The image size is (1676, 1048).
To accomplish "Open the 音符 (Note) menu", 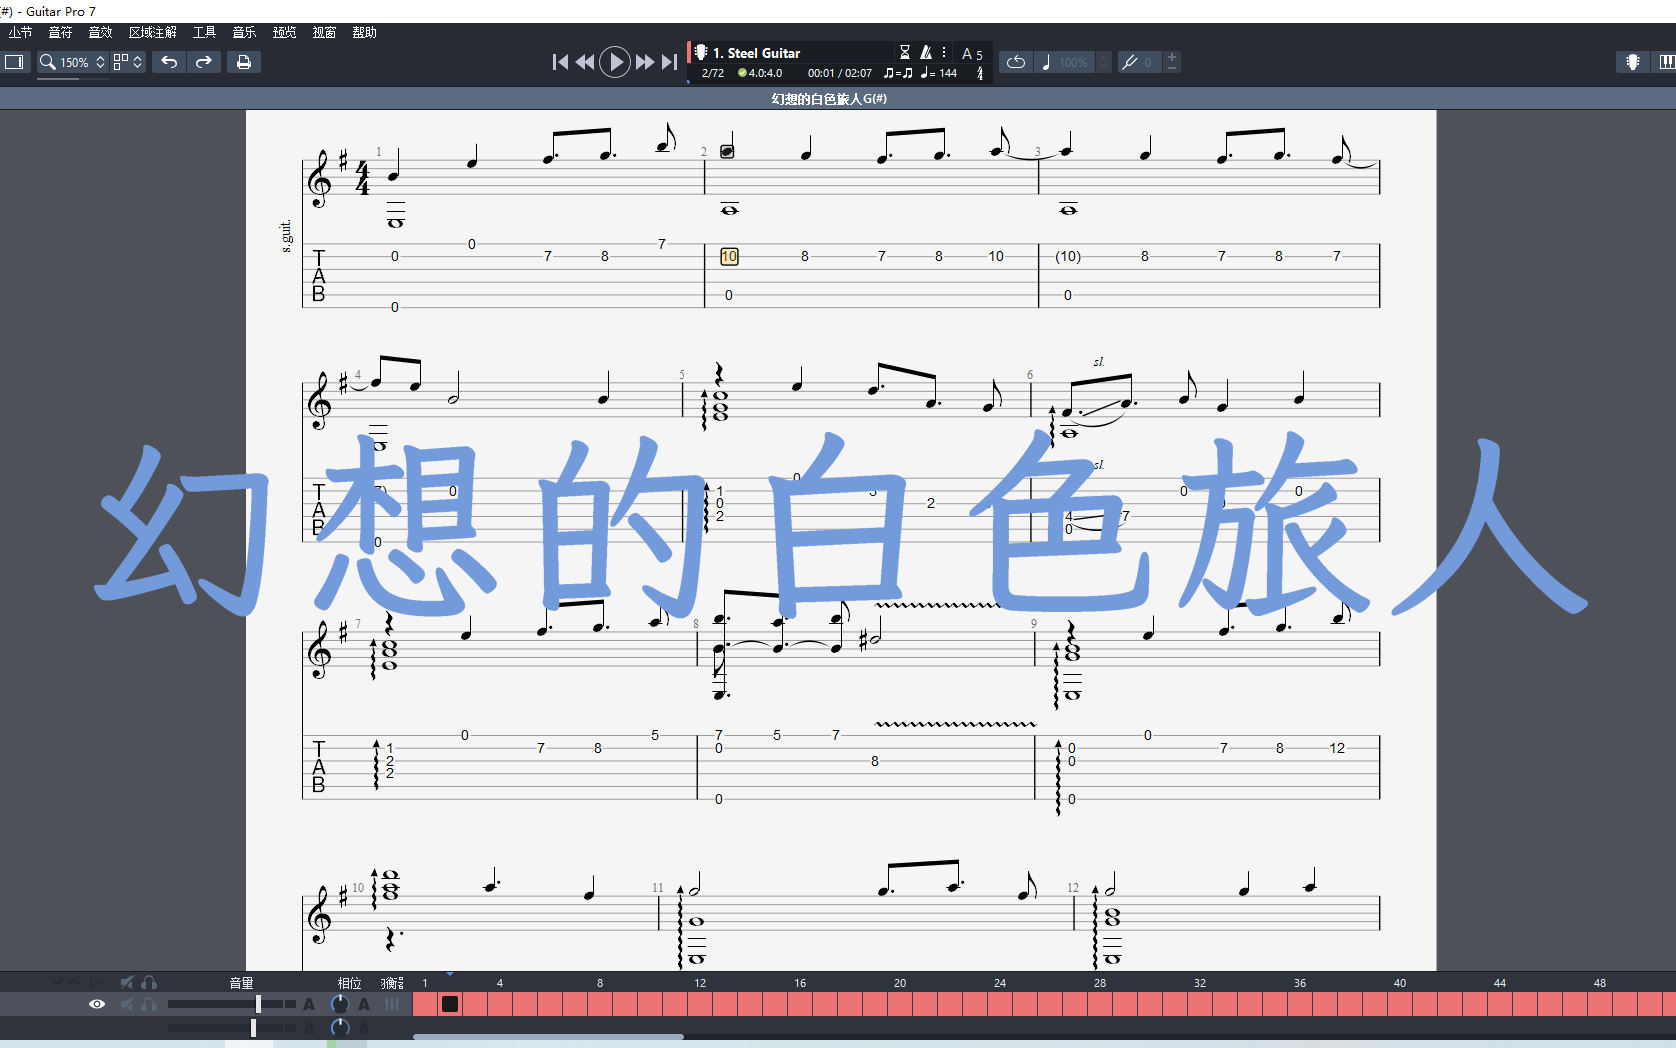I will coord(60,33).
